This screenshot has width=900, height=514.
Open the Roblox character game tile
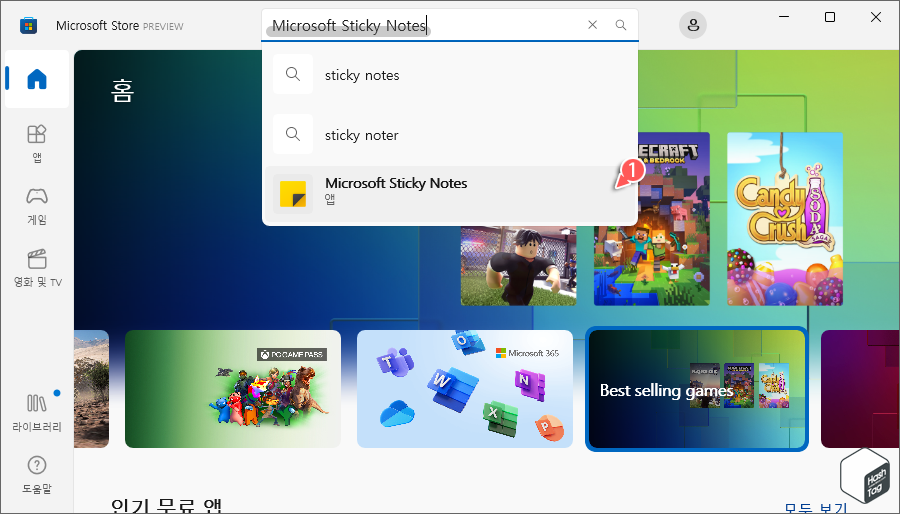tap(518, 264)
